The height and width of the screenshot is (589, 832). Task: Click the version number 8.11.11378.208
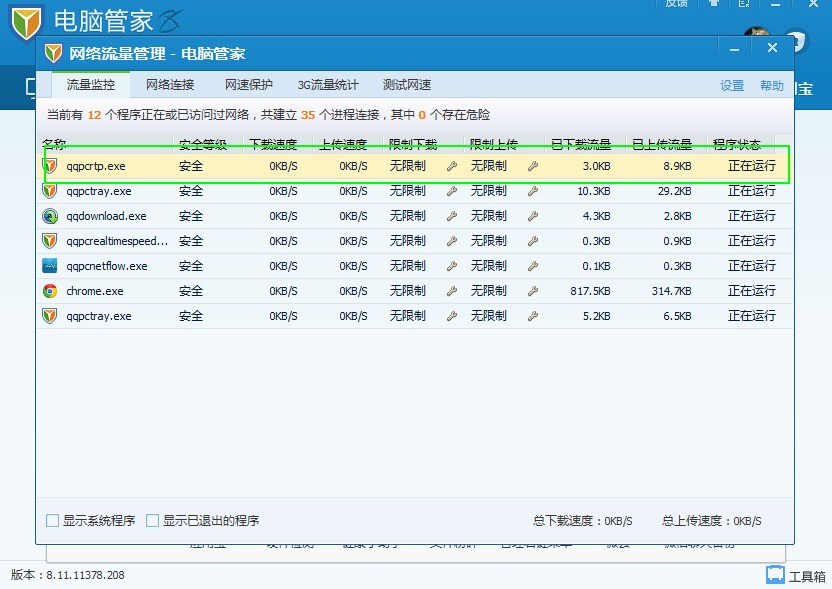tap(85, 575)
